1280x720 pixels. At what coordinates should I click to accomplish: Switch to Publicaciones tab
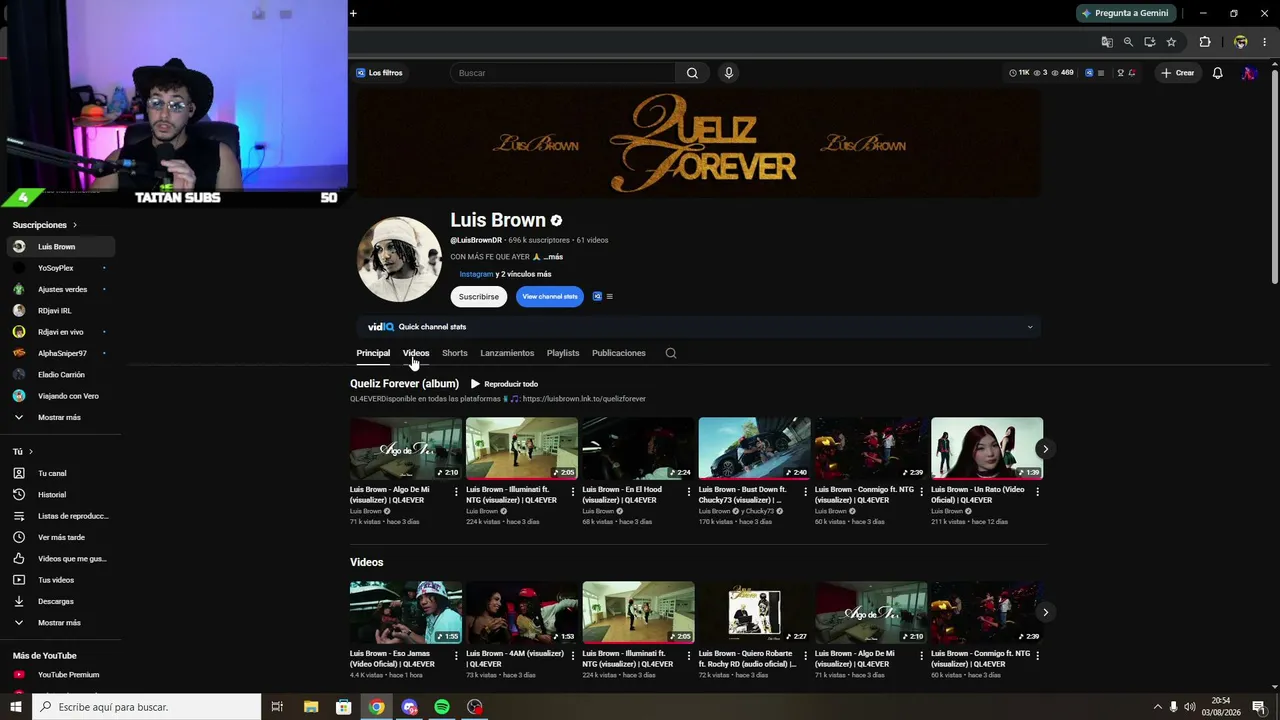[619, 353]
